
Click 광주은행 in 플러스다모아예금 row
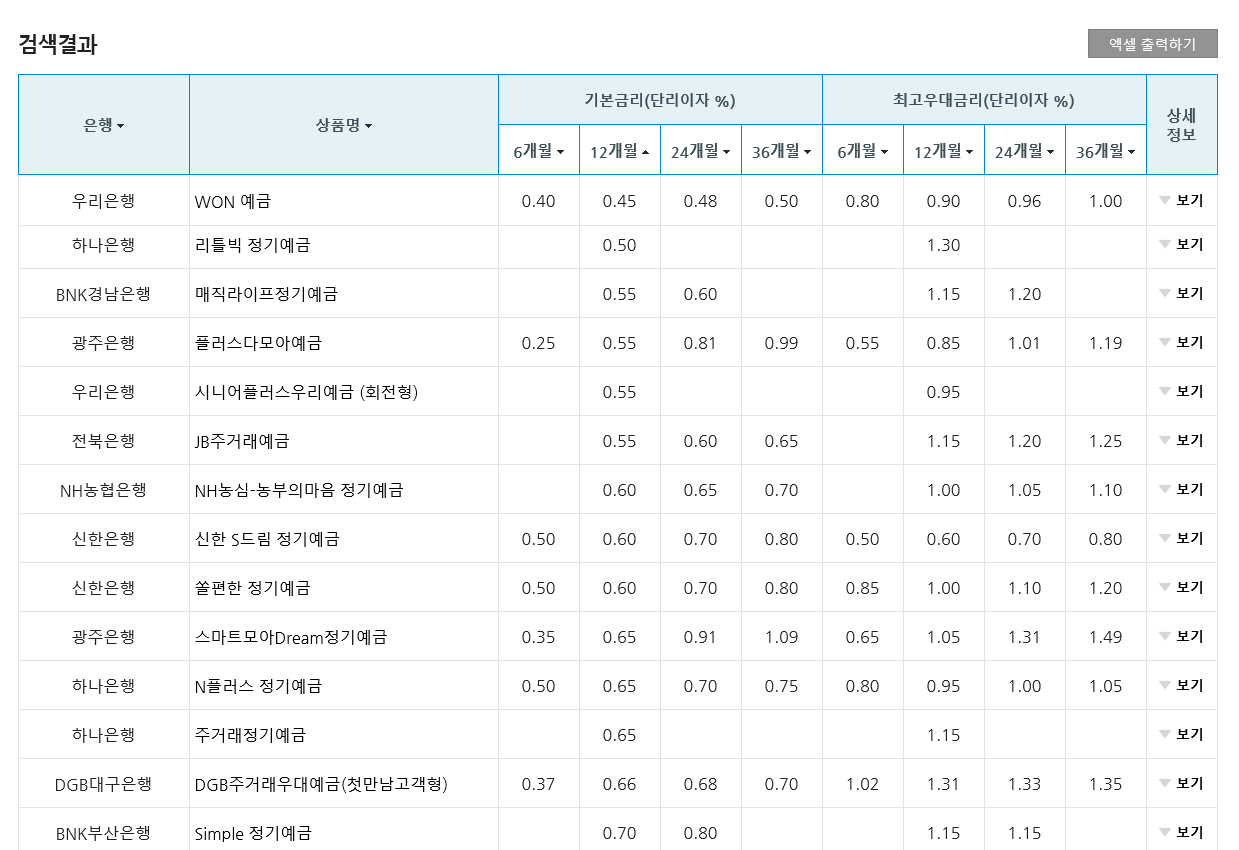(x=103, y=343)
